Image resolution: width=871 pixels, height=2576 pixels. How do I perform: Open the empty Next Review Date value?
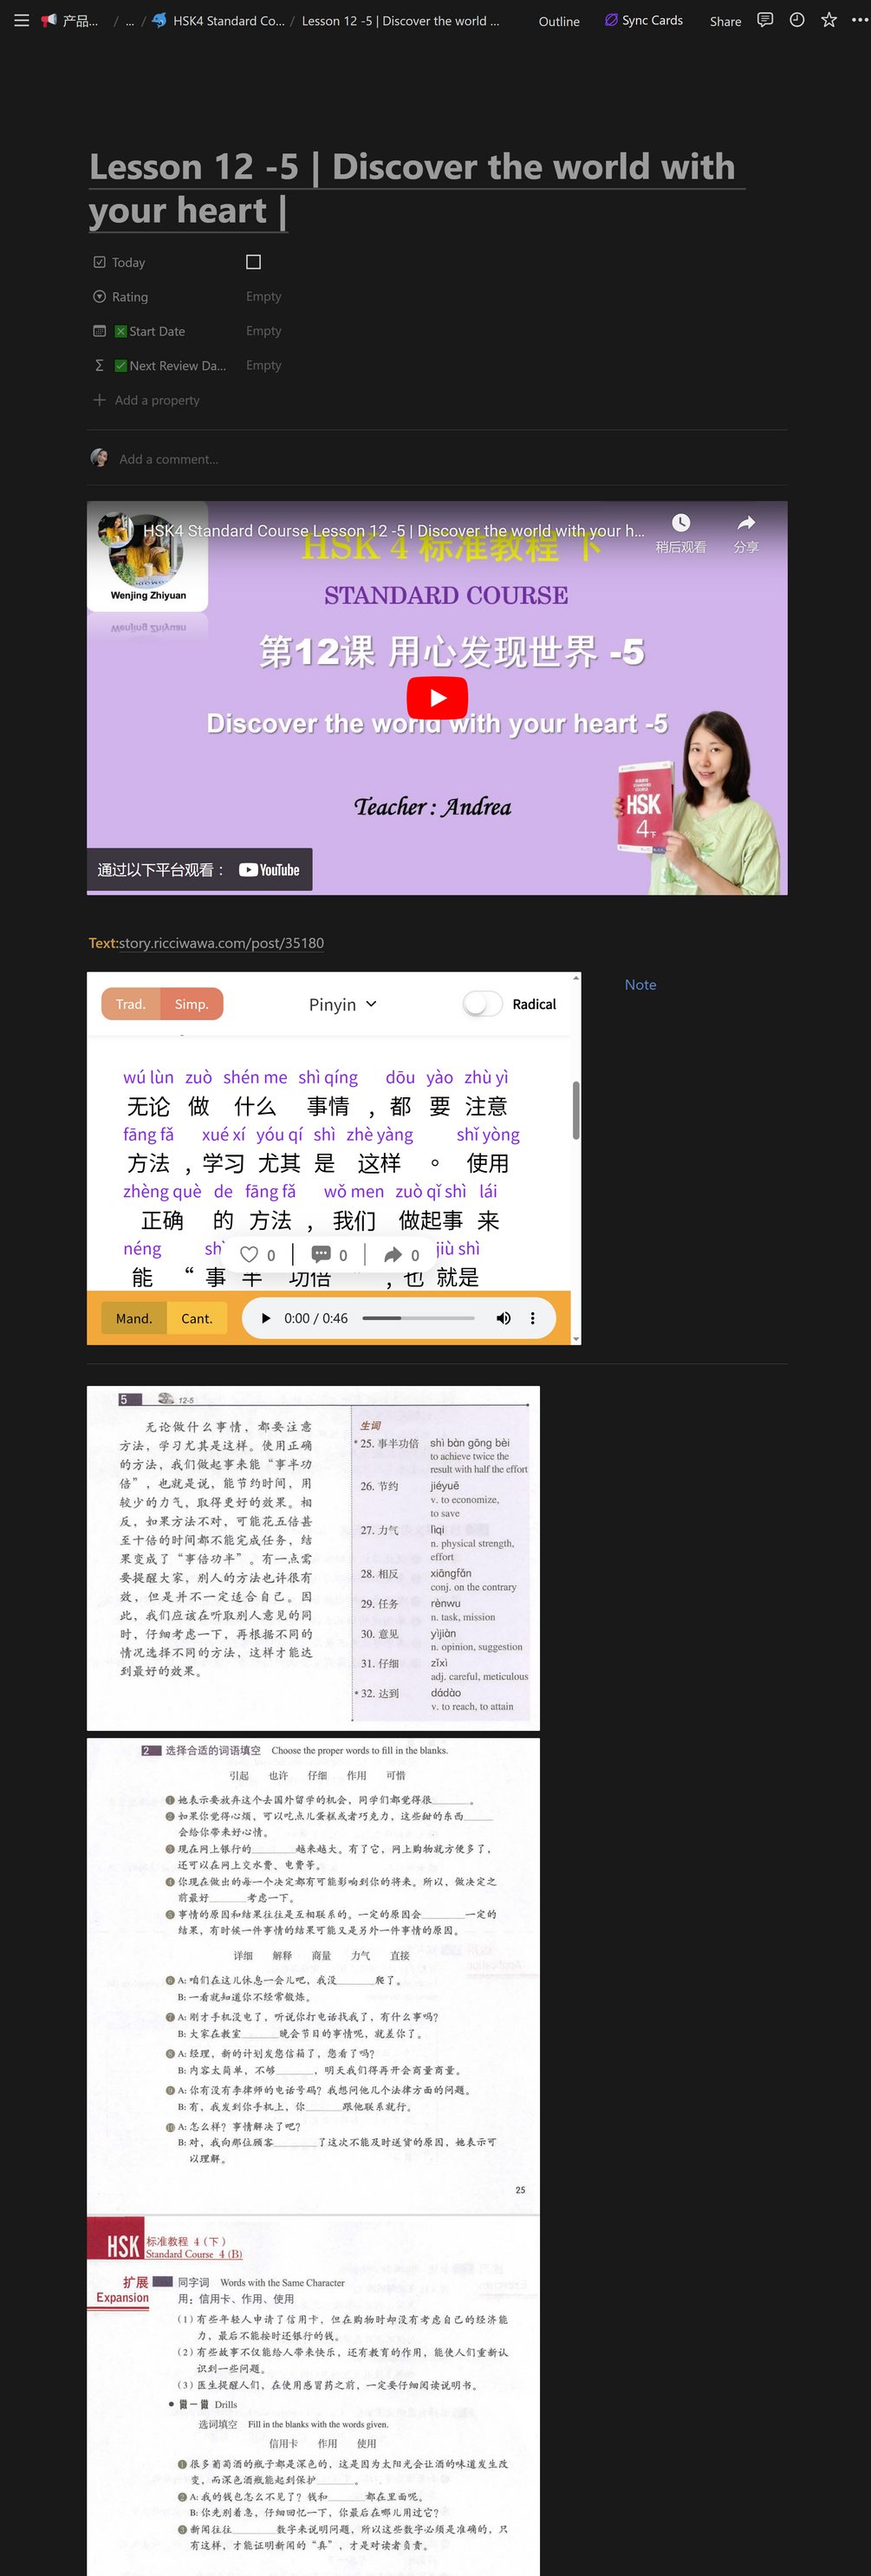(x=264, y=365)
